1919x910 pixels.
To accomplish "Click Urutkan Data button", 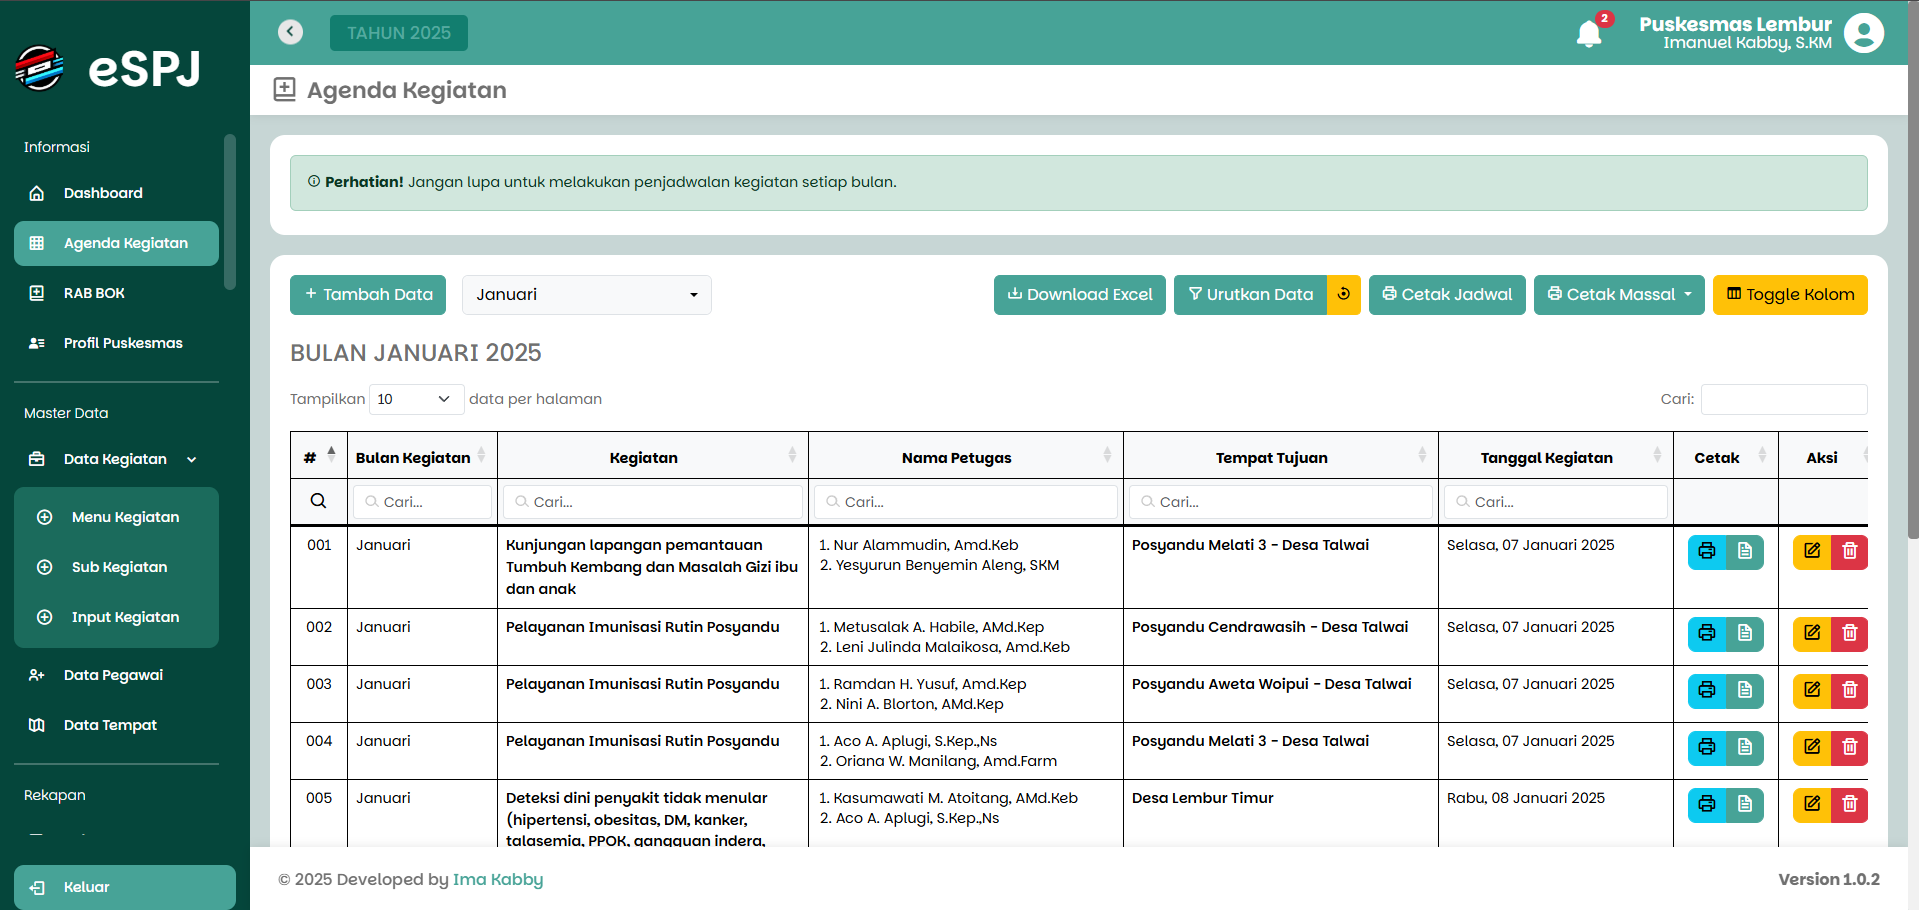I will [1250, 295].
